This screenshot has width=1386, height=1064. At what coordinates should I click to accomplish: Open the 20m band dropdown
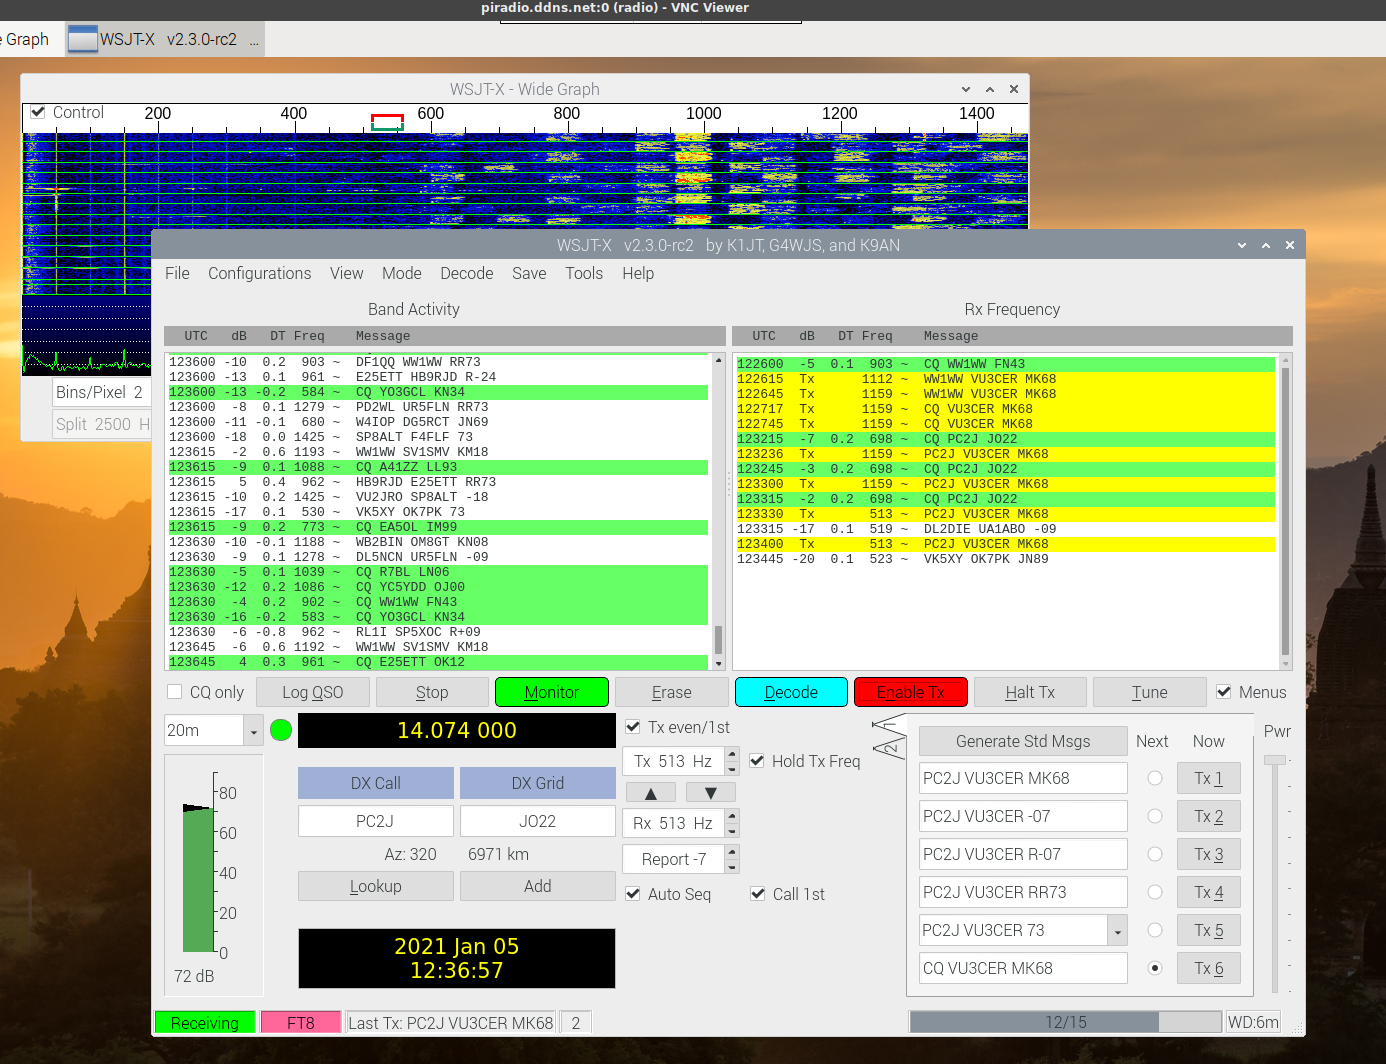click(254, 731)
